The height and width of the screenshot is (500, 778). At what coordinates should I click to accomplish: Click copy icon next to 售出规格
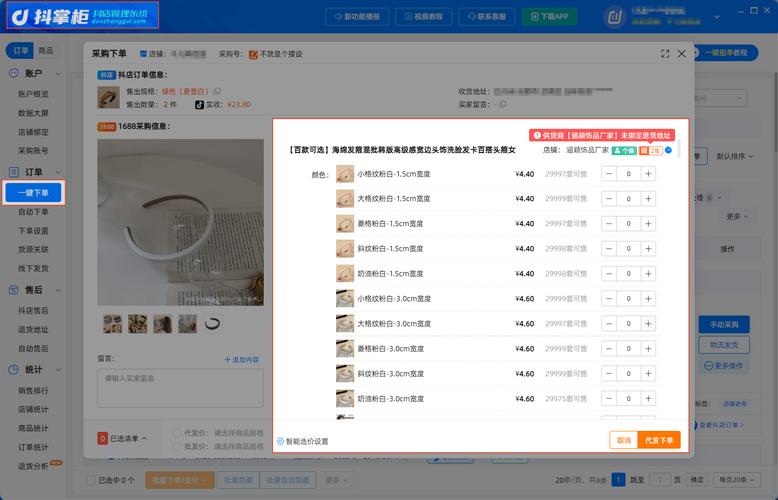217,91
